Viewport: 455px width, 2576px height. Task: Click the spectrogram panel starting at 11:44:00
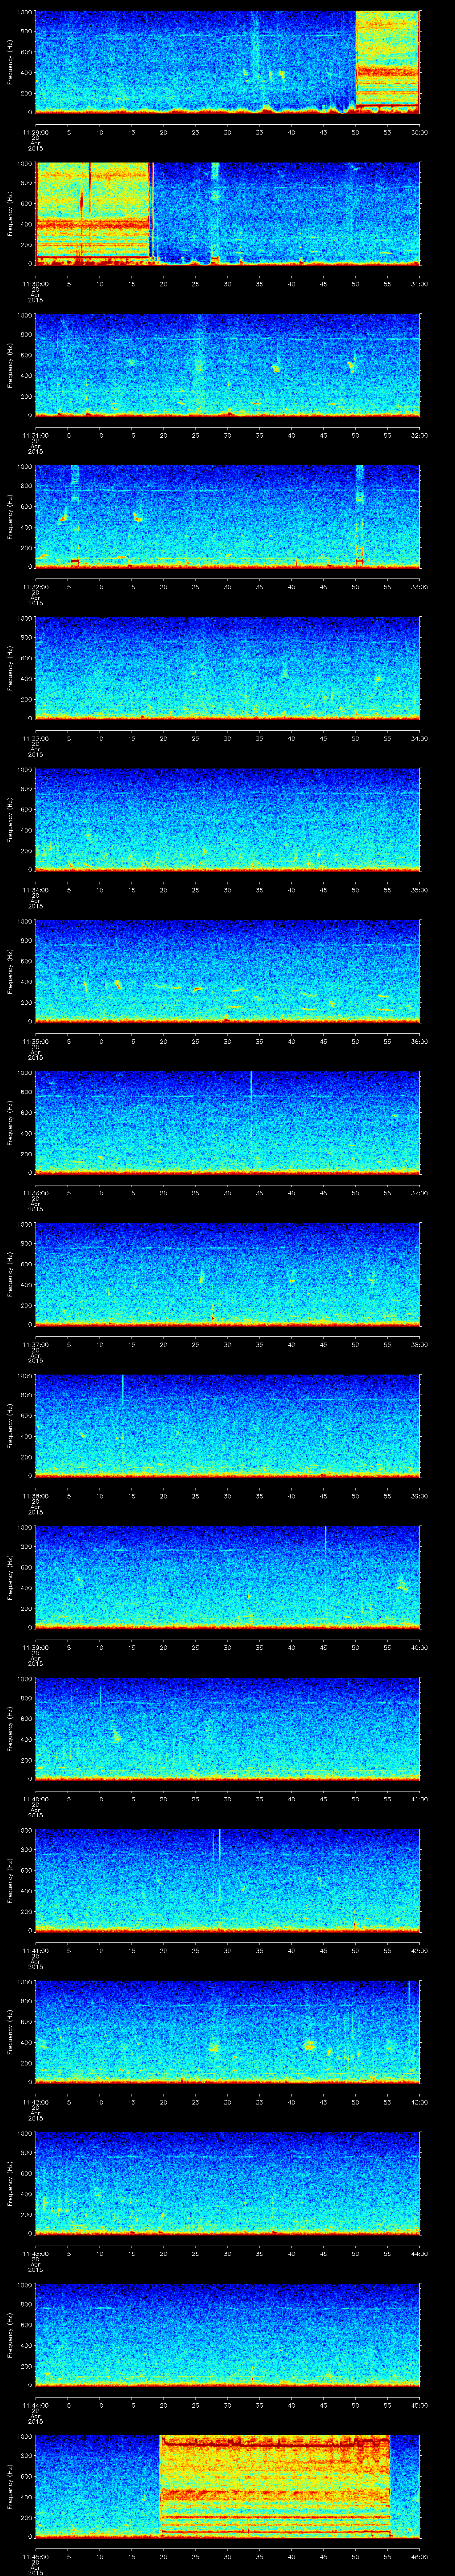227,2334
